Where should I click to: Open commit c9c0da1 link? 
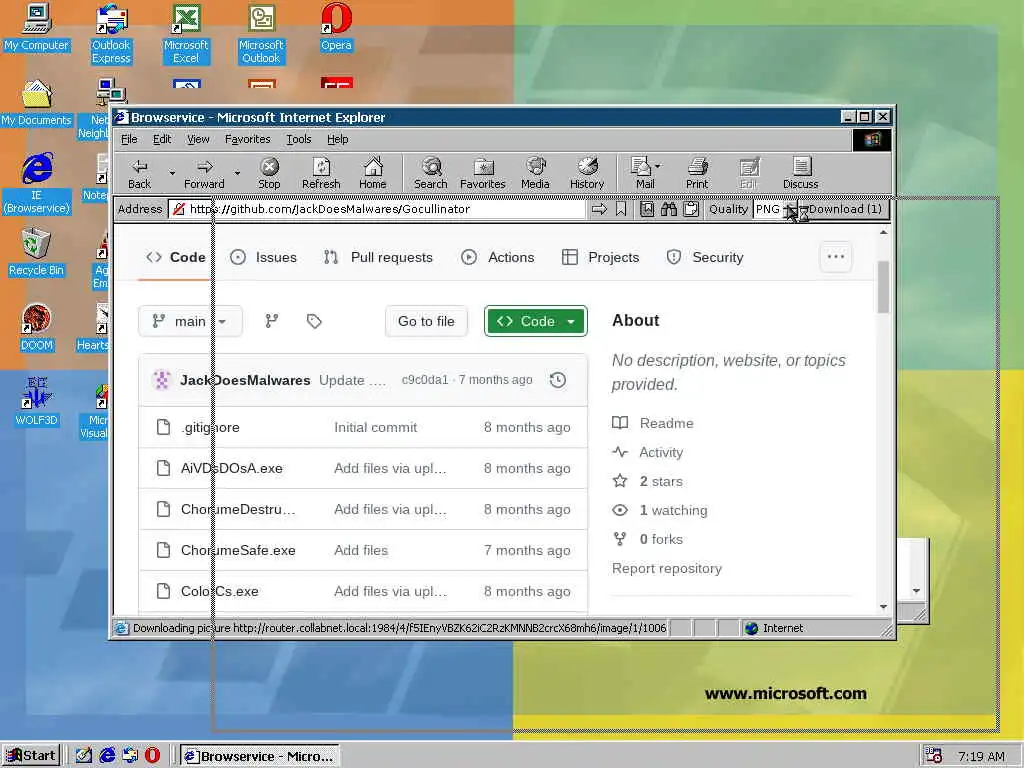pyautogui.click(x=425, y=380)
